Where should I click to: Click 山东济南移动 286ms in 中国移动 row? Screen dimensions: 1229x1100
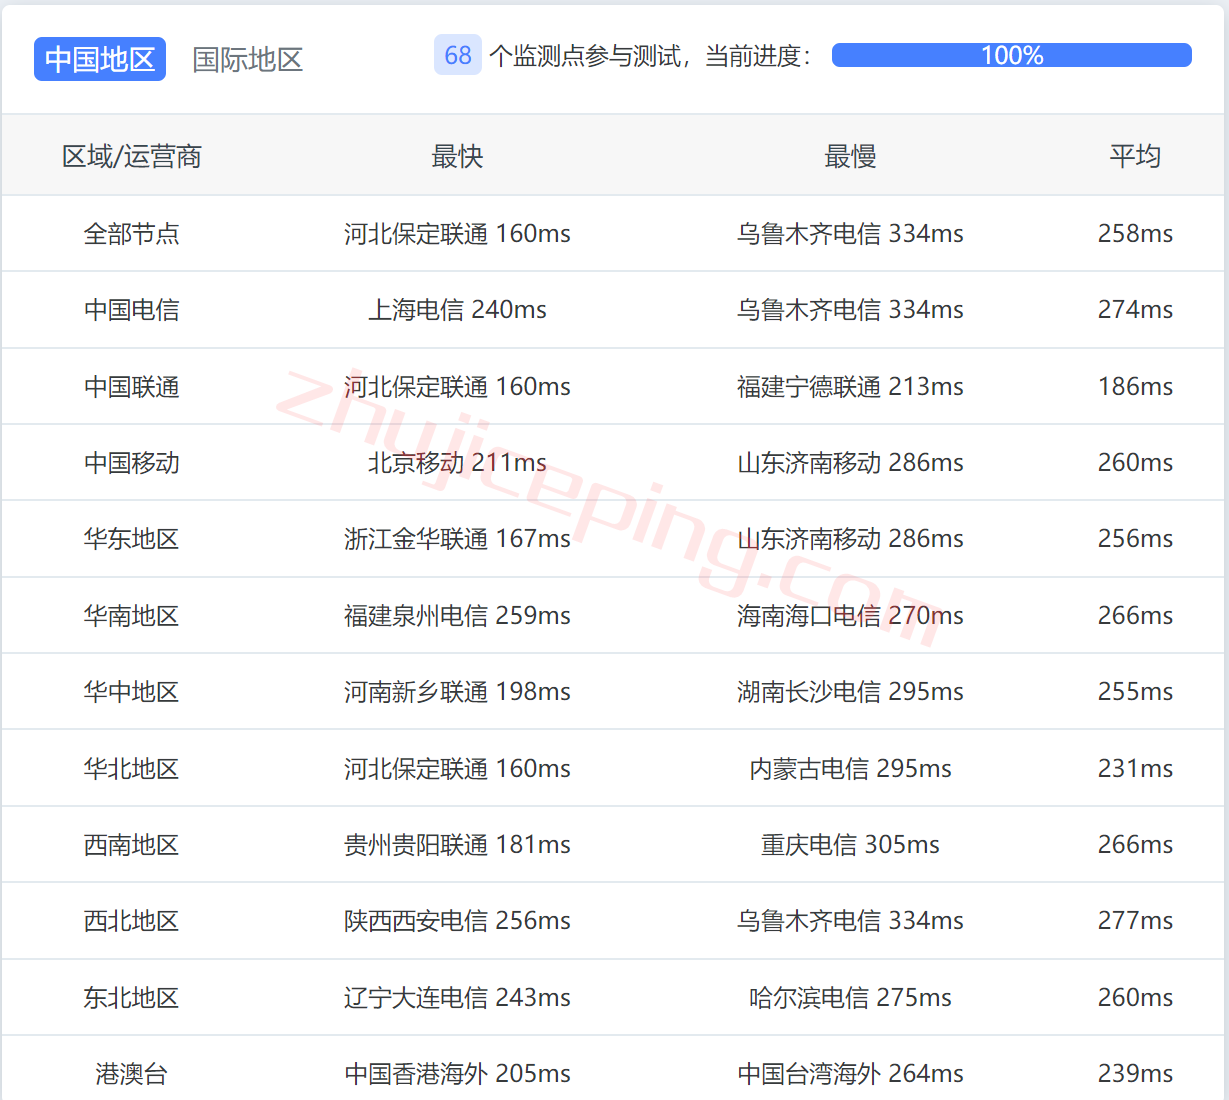pyautogui.click(x=850, y=462)
